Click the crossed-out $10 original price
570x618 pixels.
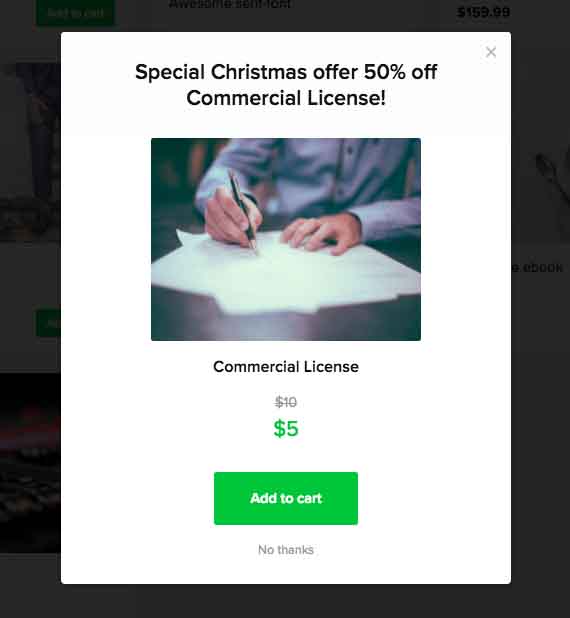(x=286, y=402)
